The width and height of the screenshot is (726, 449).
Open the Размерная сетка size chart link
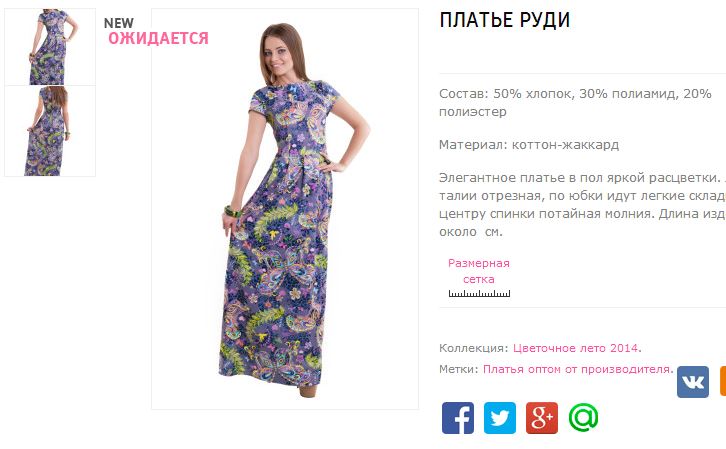click(x=479, y=271)
